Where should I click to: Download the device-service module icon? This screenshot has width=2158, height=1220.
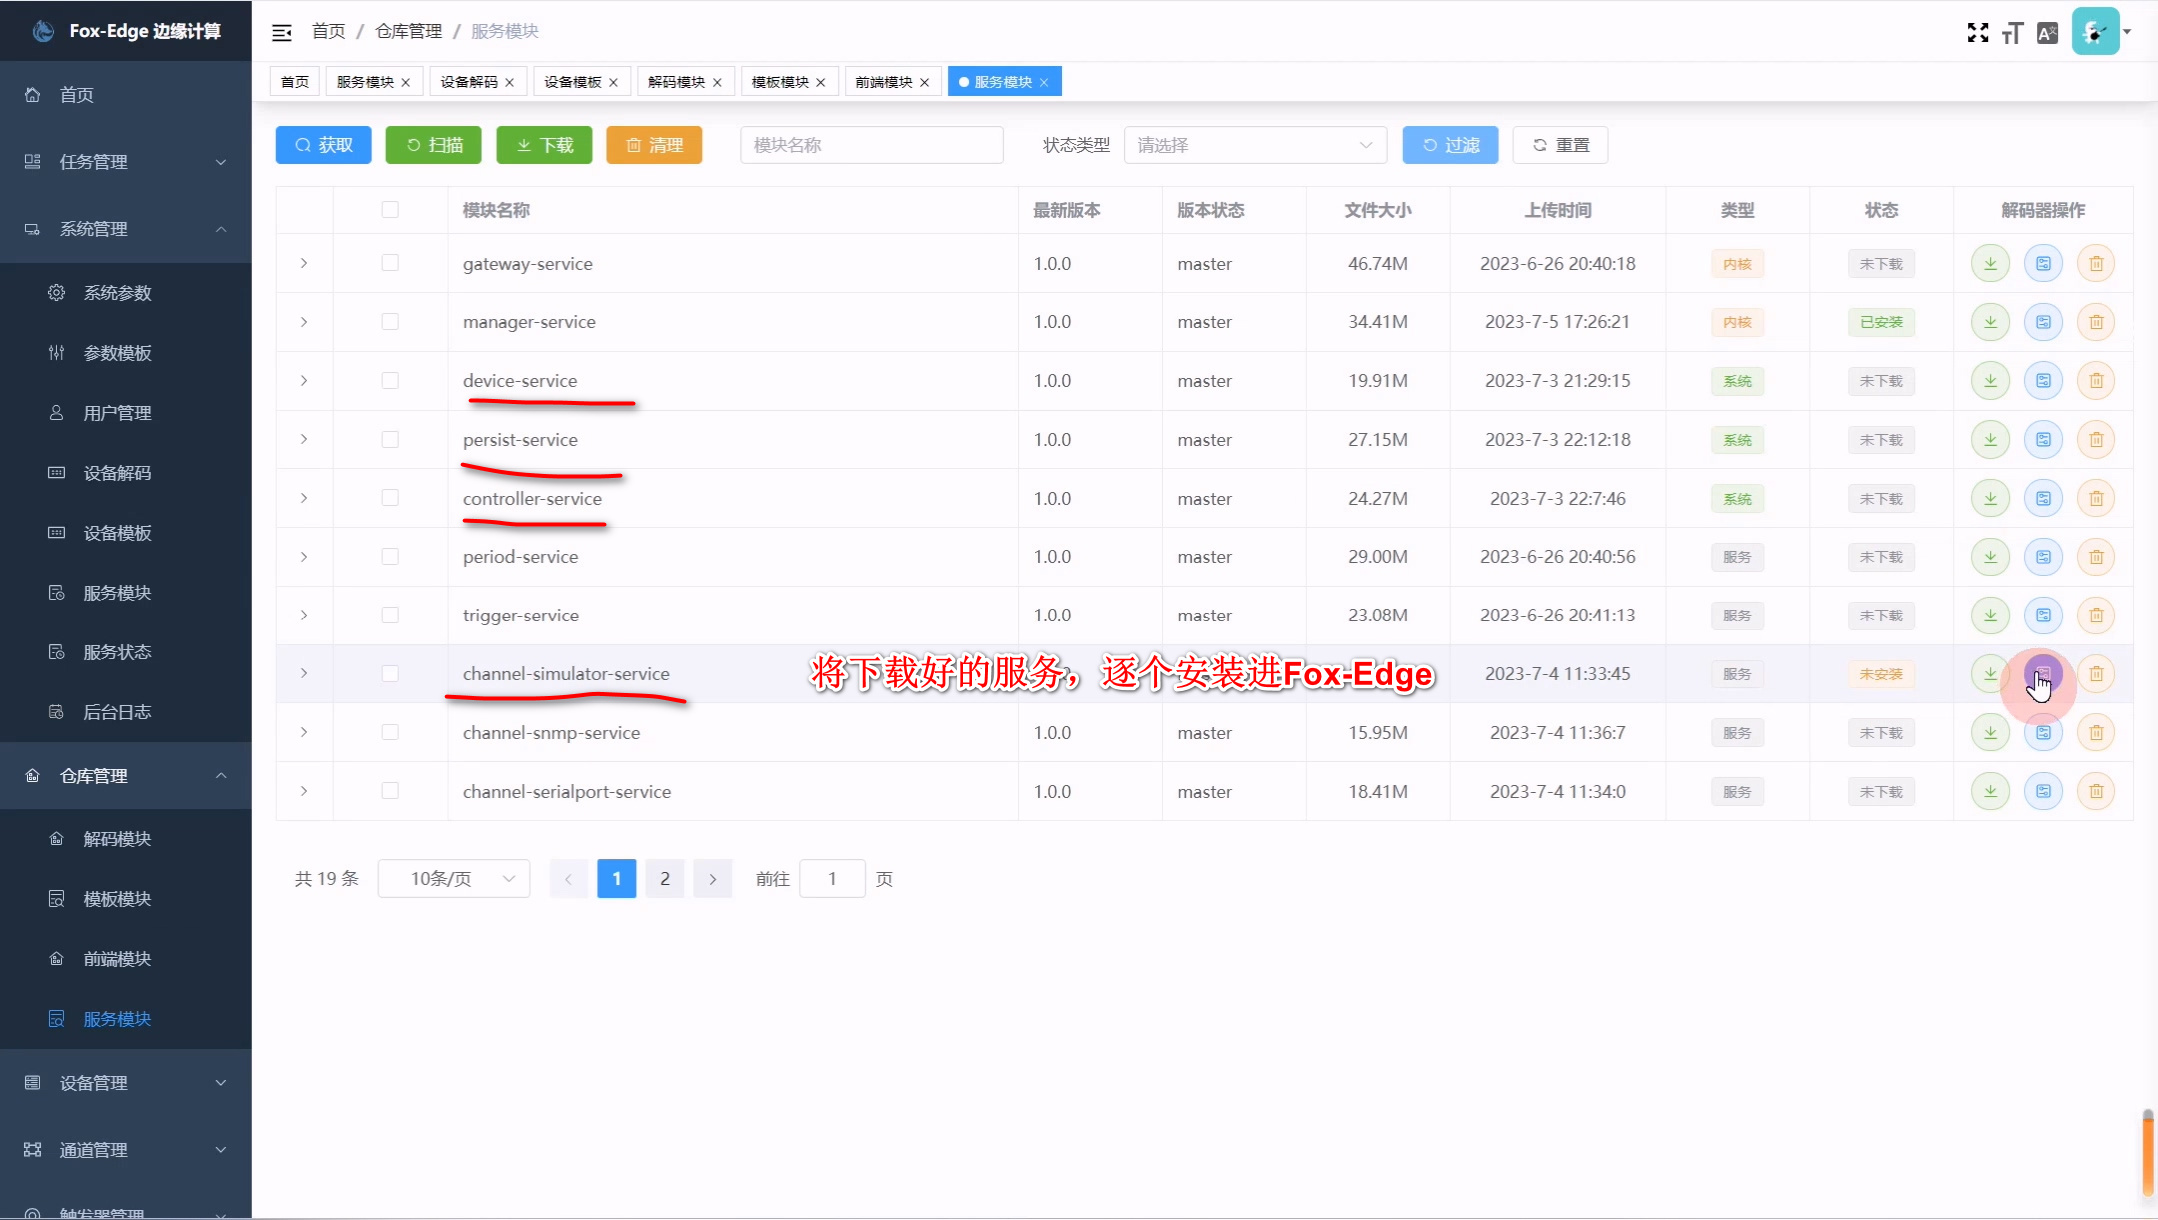(x=1990, y=381)
